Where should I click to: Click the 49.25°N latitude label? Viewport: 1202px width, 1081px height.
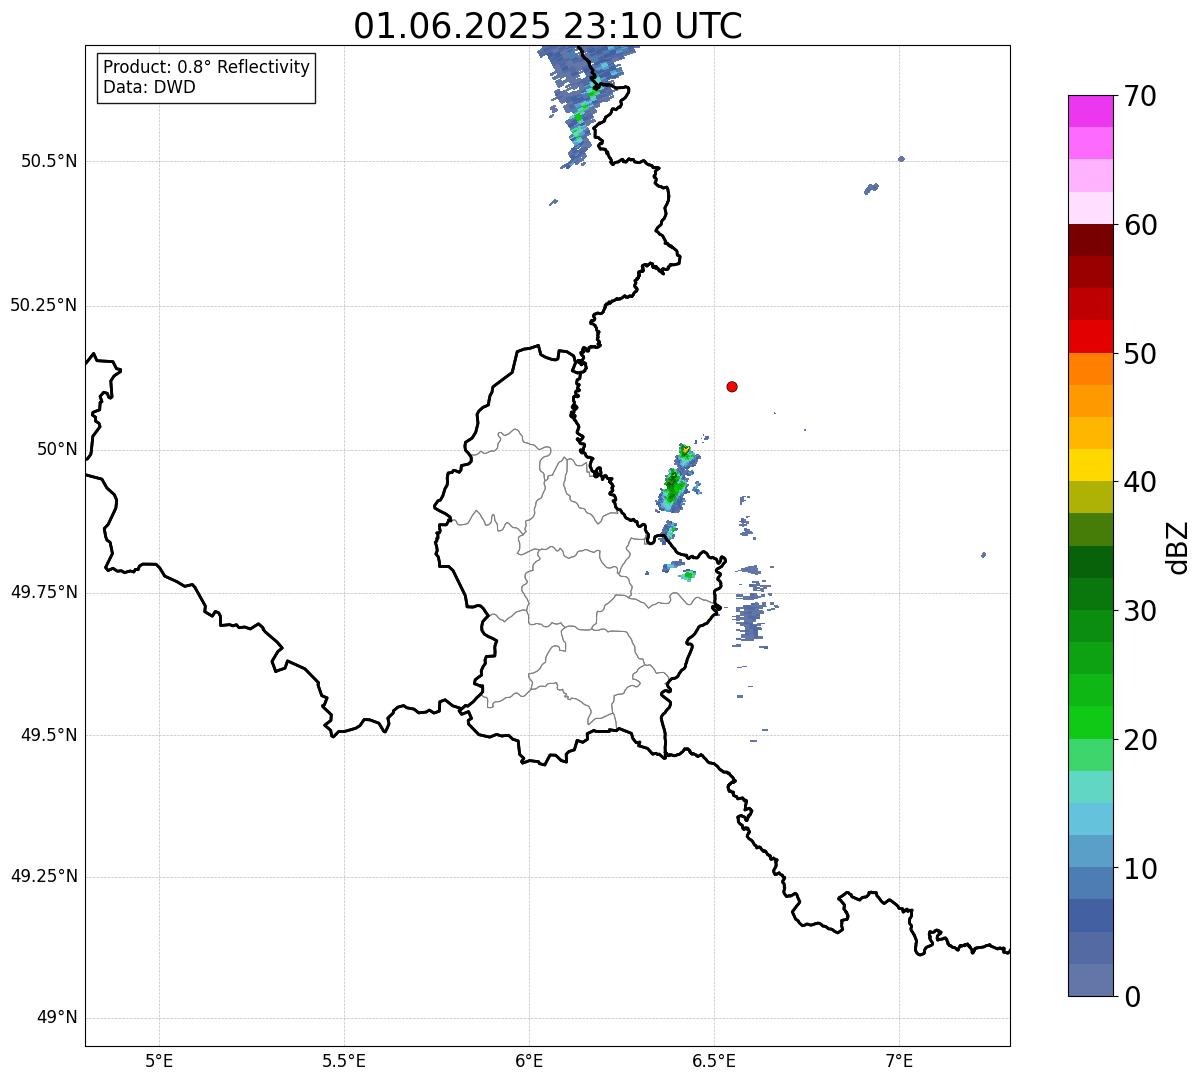44,877
